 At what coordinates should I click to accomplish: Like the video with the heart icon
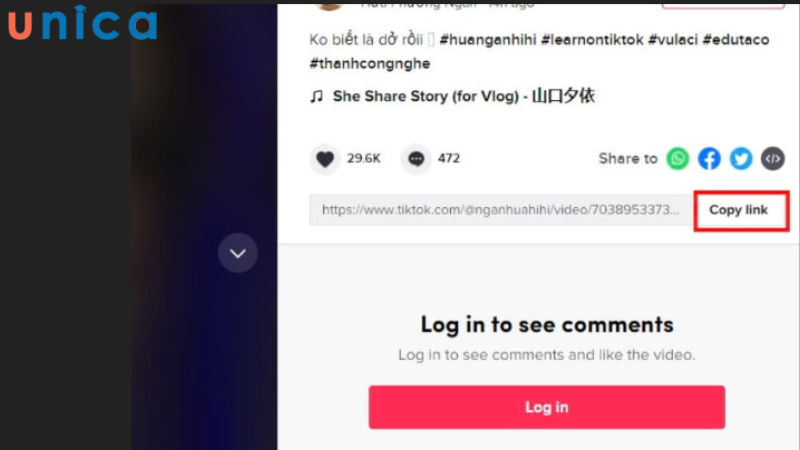(x=324, y=159)
